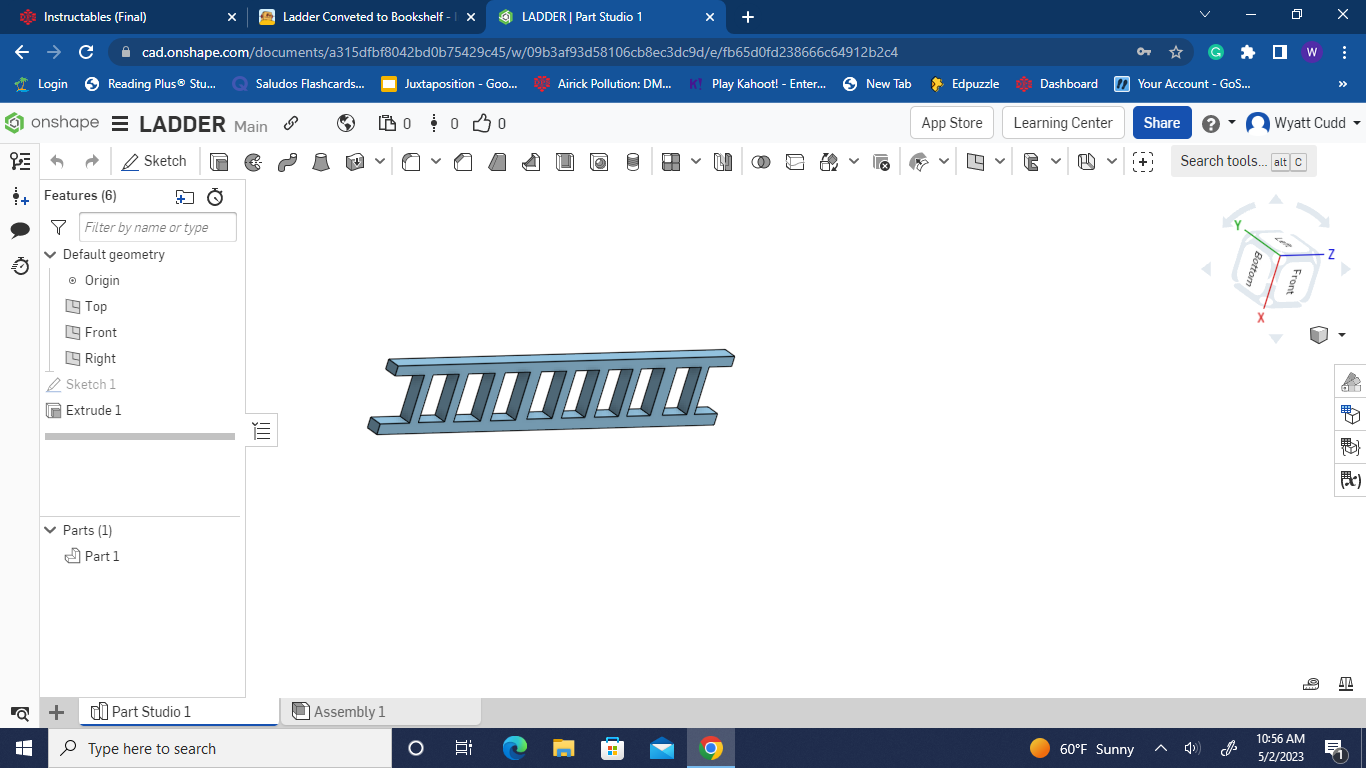Open the view cube display options dropdown
Image resolution: width=1366 pixels, height=768 pixels.
[1343, 334]
